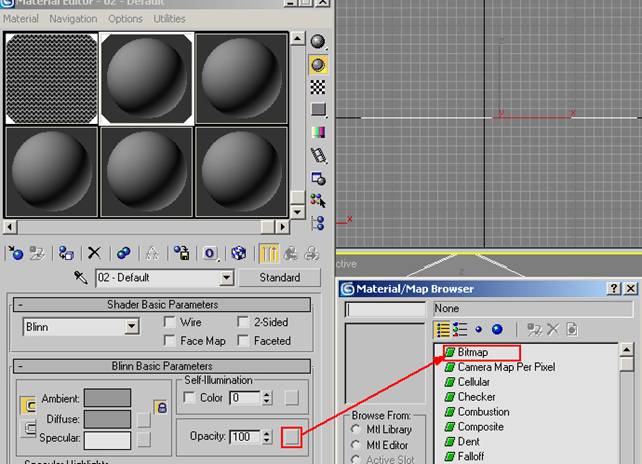Enable the Wire checkbox
Image resolution: width=642 pixels, height=464 pixels.
pos(169,323)
